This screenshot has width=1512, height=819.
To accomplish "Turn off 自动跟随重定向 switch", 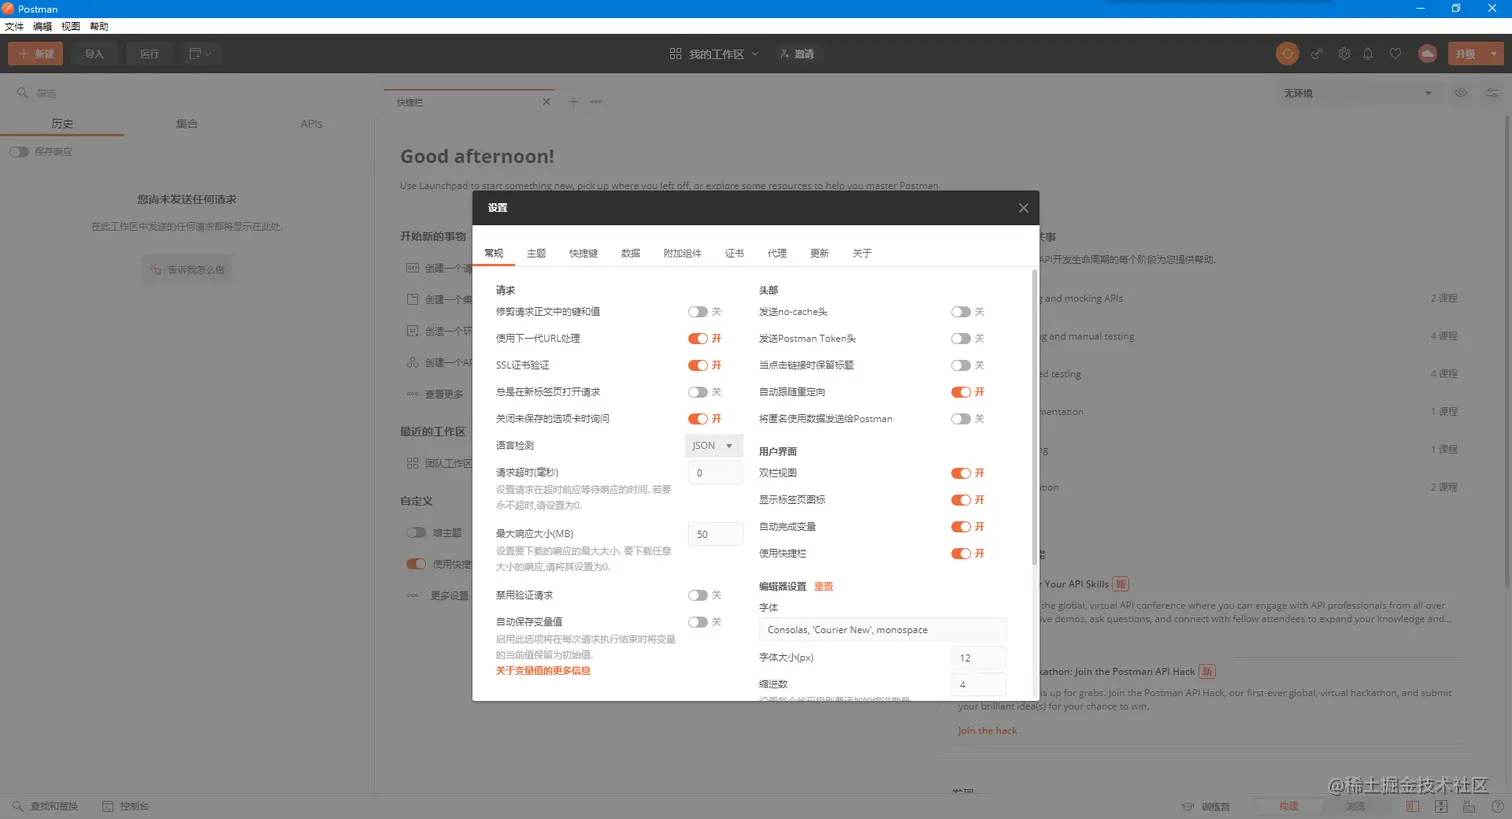I will coord(961,392).
